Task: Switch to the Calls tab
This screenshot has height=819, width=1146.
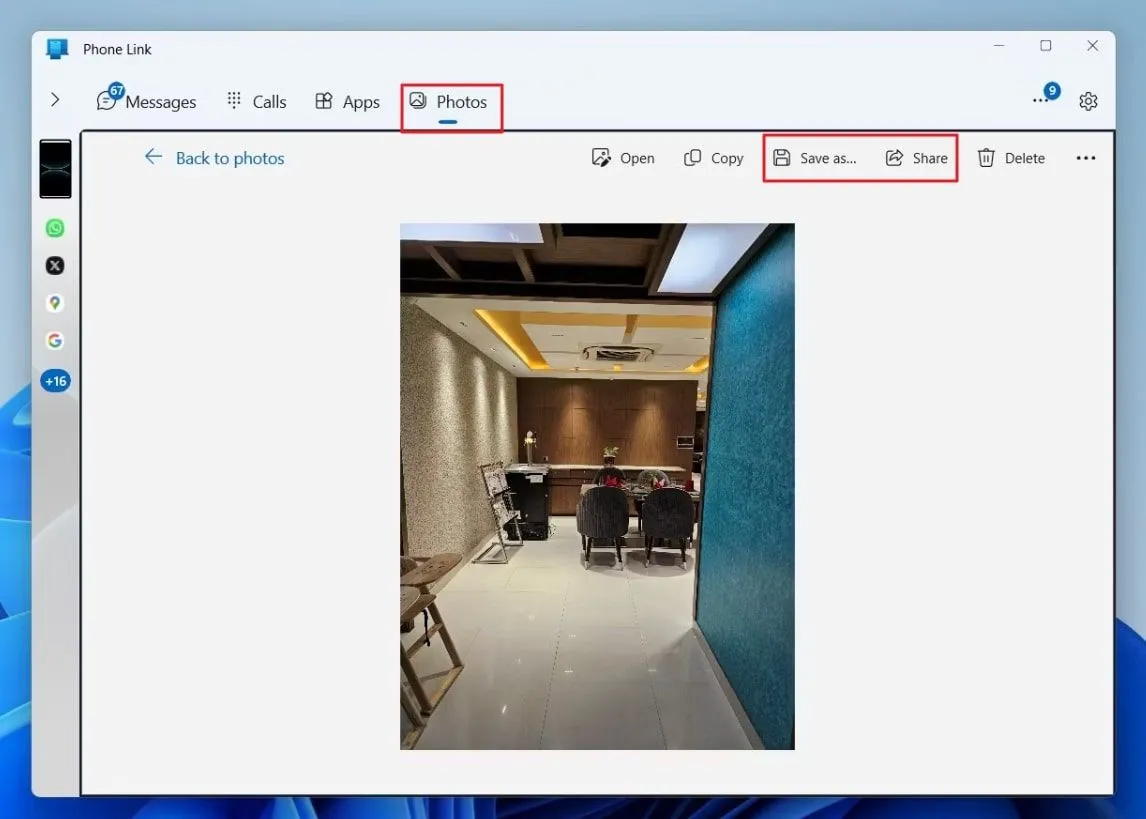Action: [257, 102]
